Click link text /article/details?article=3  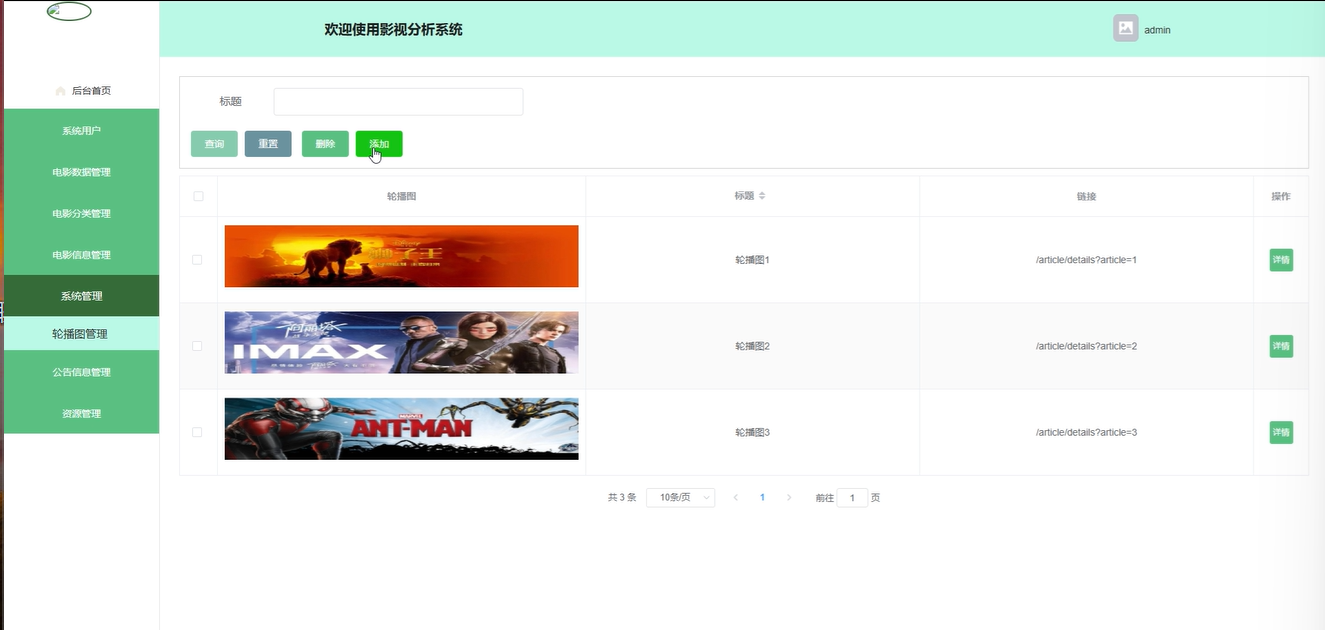[x=1086, y=432]
